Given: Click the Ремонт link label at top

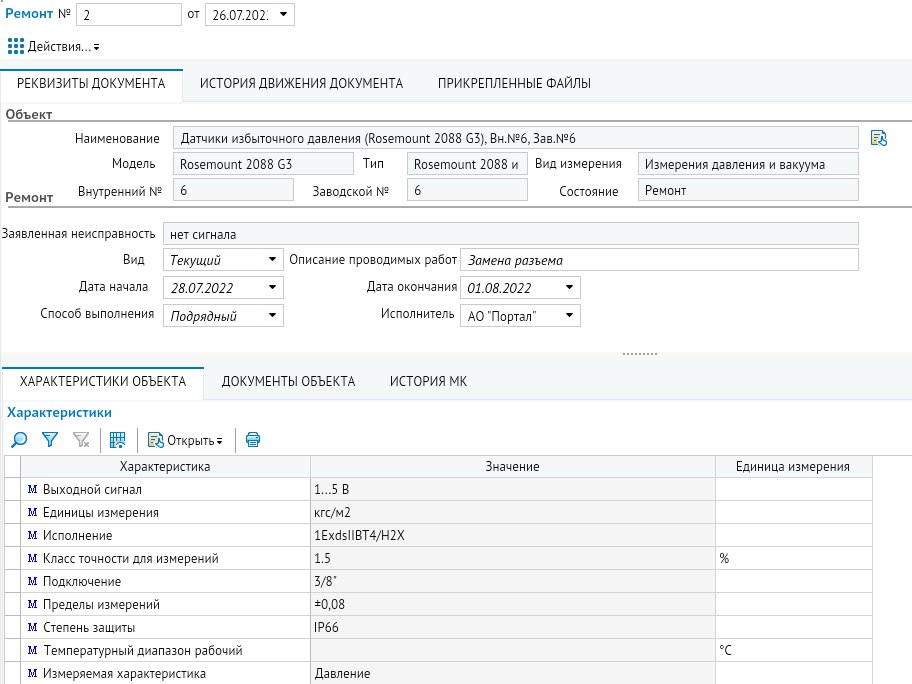Looking at the screenshot, I should coord(29,13).
